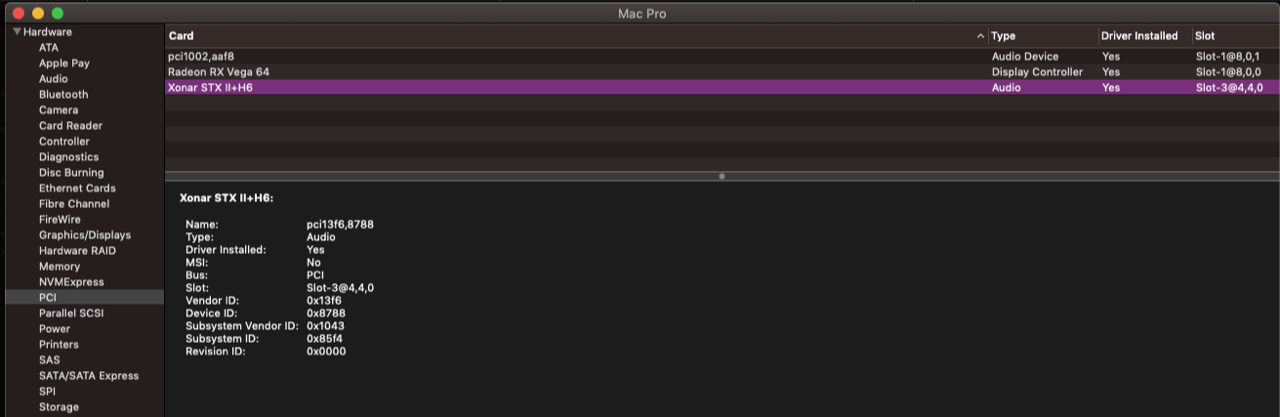Click the sort arrow in Card column
This screenshot has height=417, width=1280.
pyautogui.click(x=980, y=36)
